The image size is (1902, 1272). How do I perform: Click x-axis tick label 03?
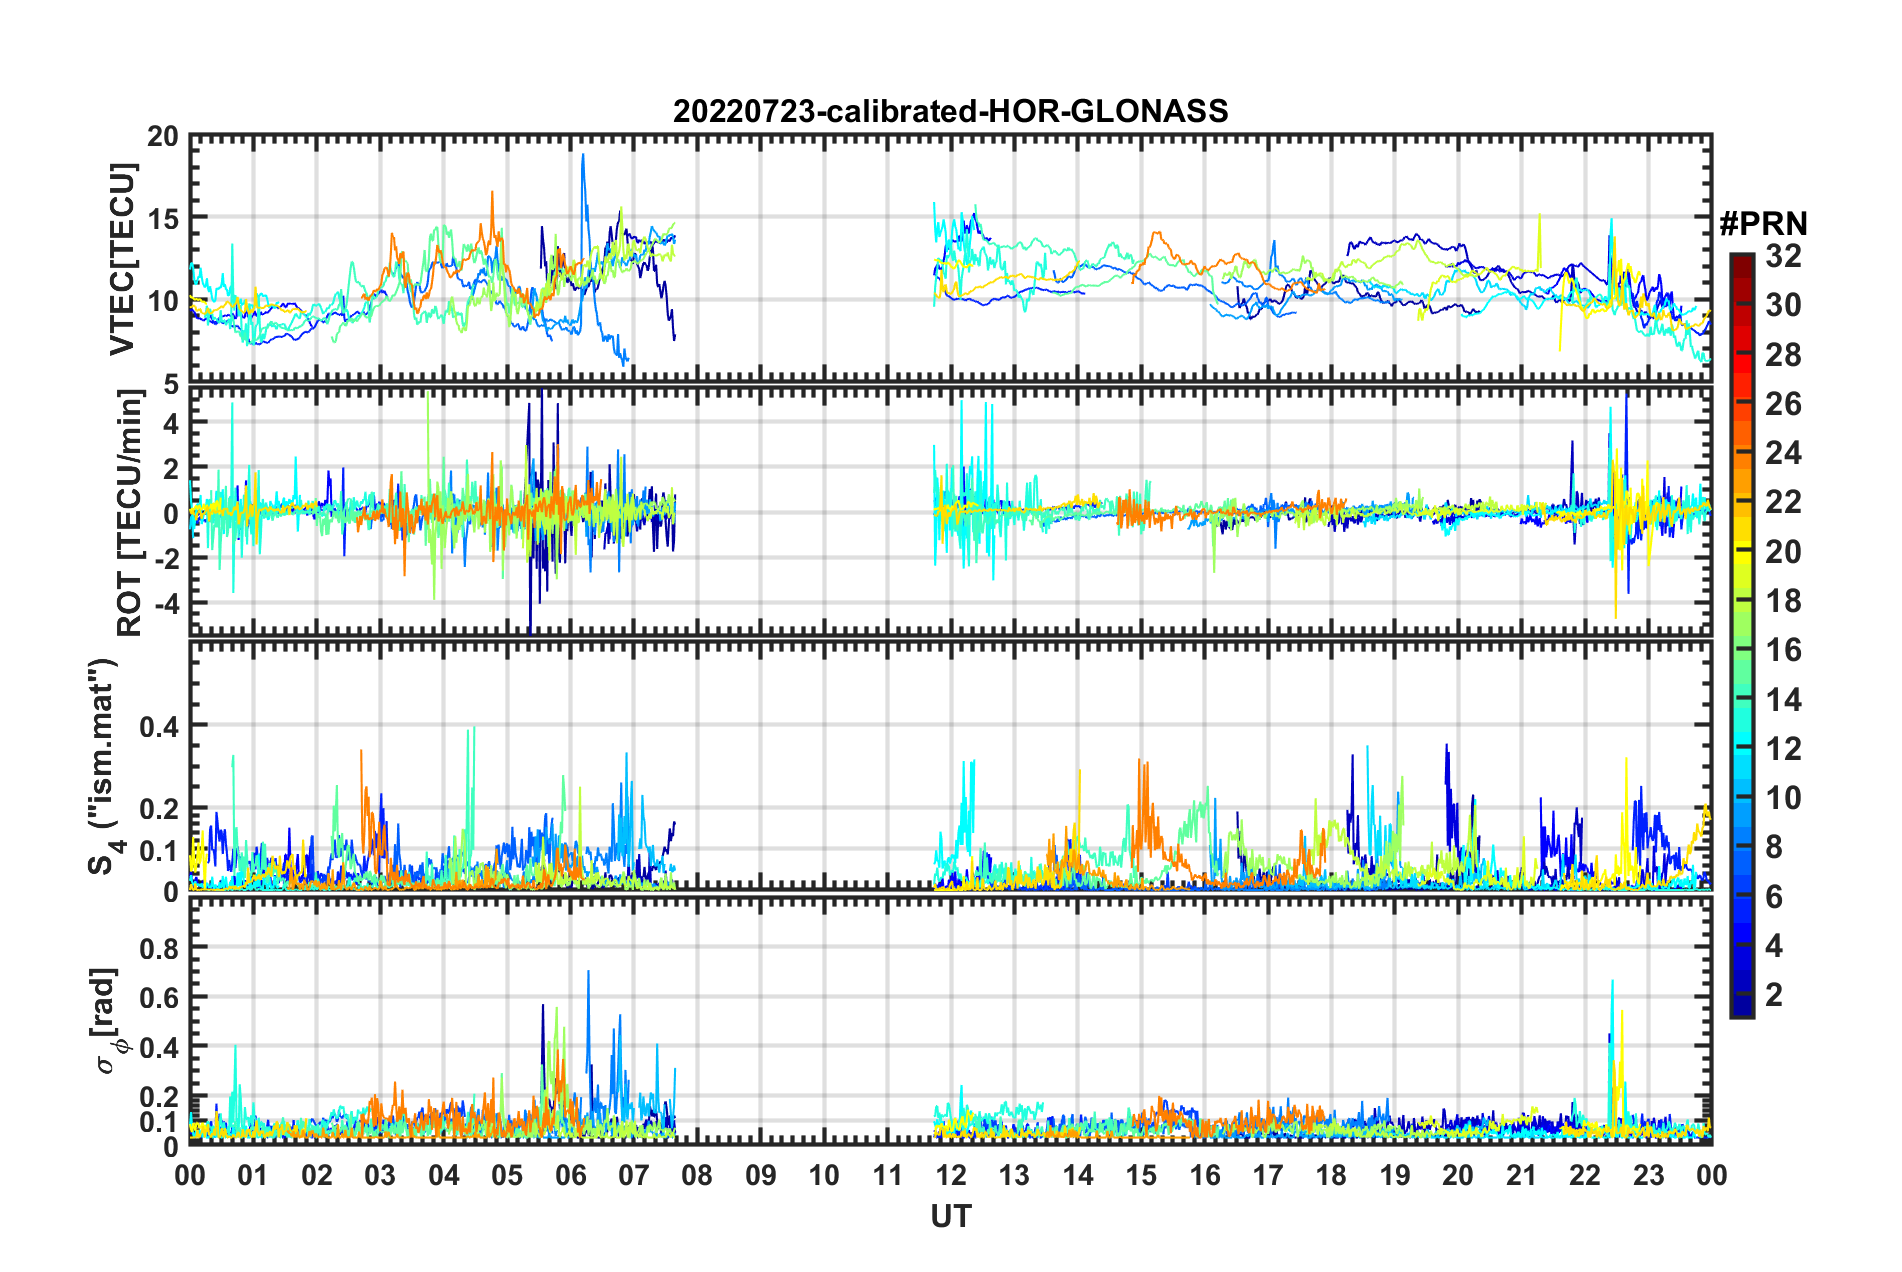[x=380, y=1175]
